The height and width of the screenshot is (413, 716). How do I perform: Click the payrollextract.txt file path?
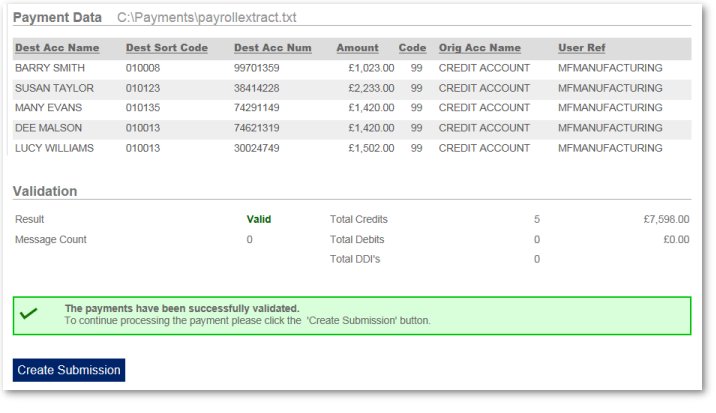[x=207, y=18]
